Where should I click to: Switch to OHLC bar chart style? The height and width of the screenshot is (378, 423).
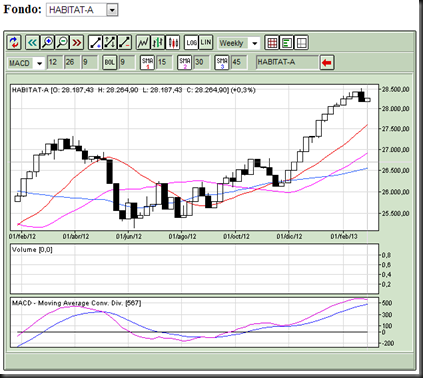pyautogui.click(x=158, y=43)
